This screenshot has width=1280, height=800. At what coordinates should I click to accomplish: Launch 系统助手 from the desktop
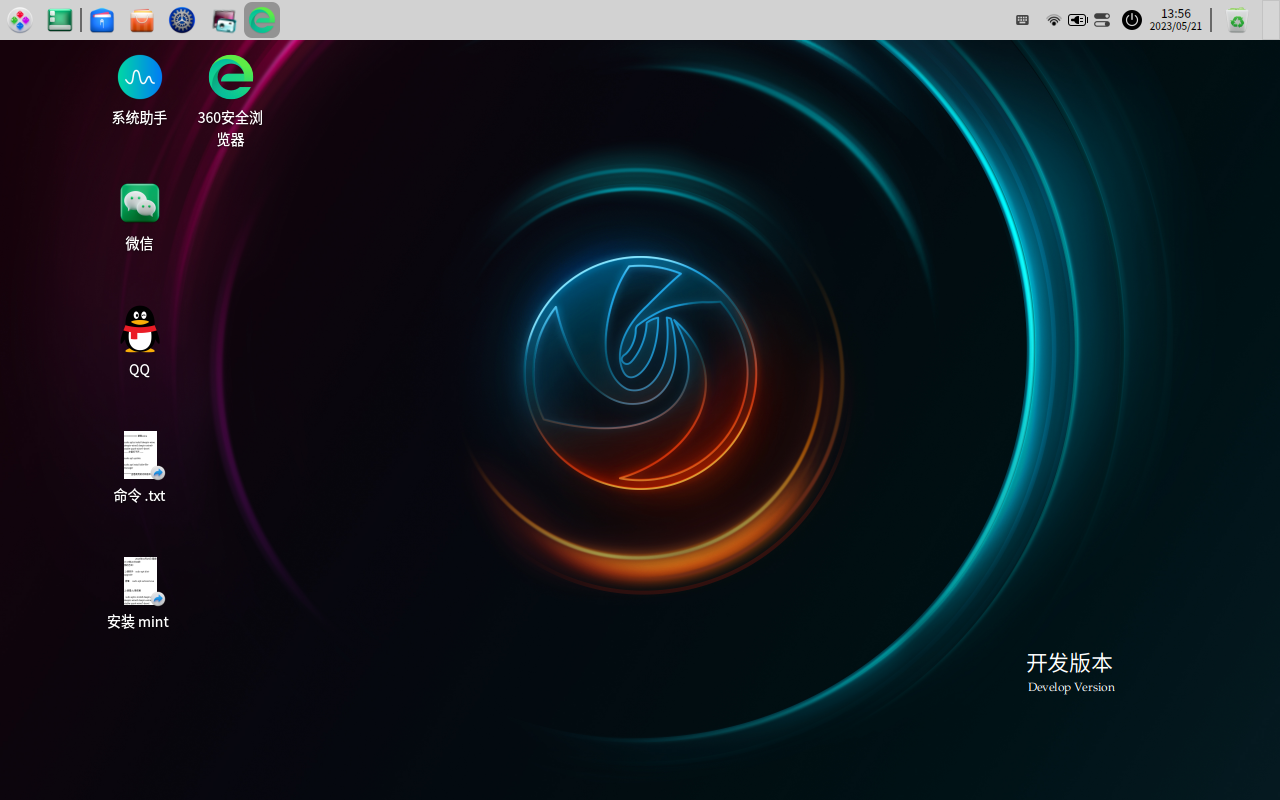[139, 77]
